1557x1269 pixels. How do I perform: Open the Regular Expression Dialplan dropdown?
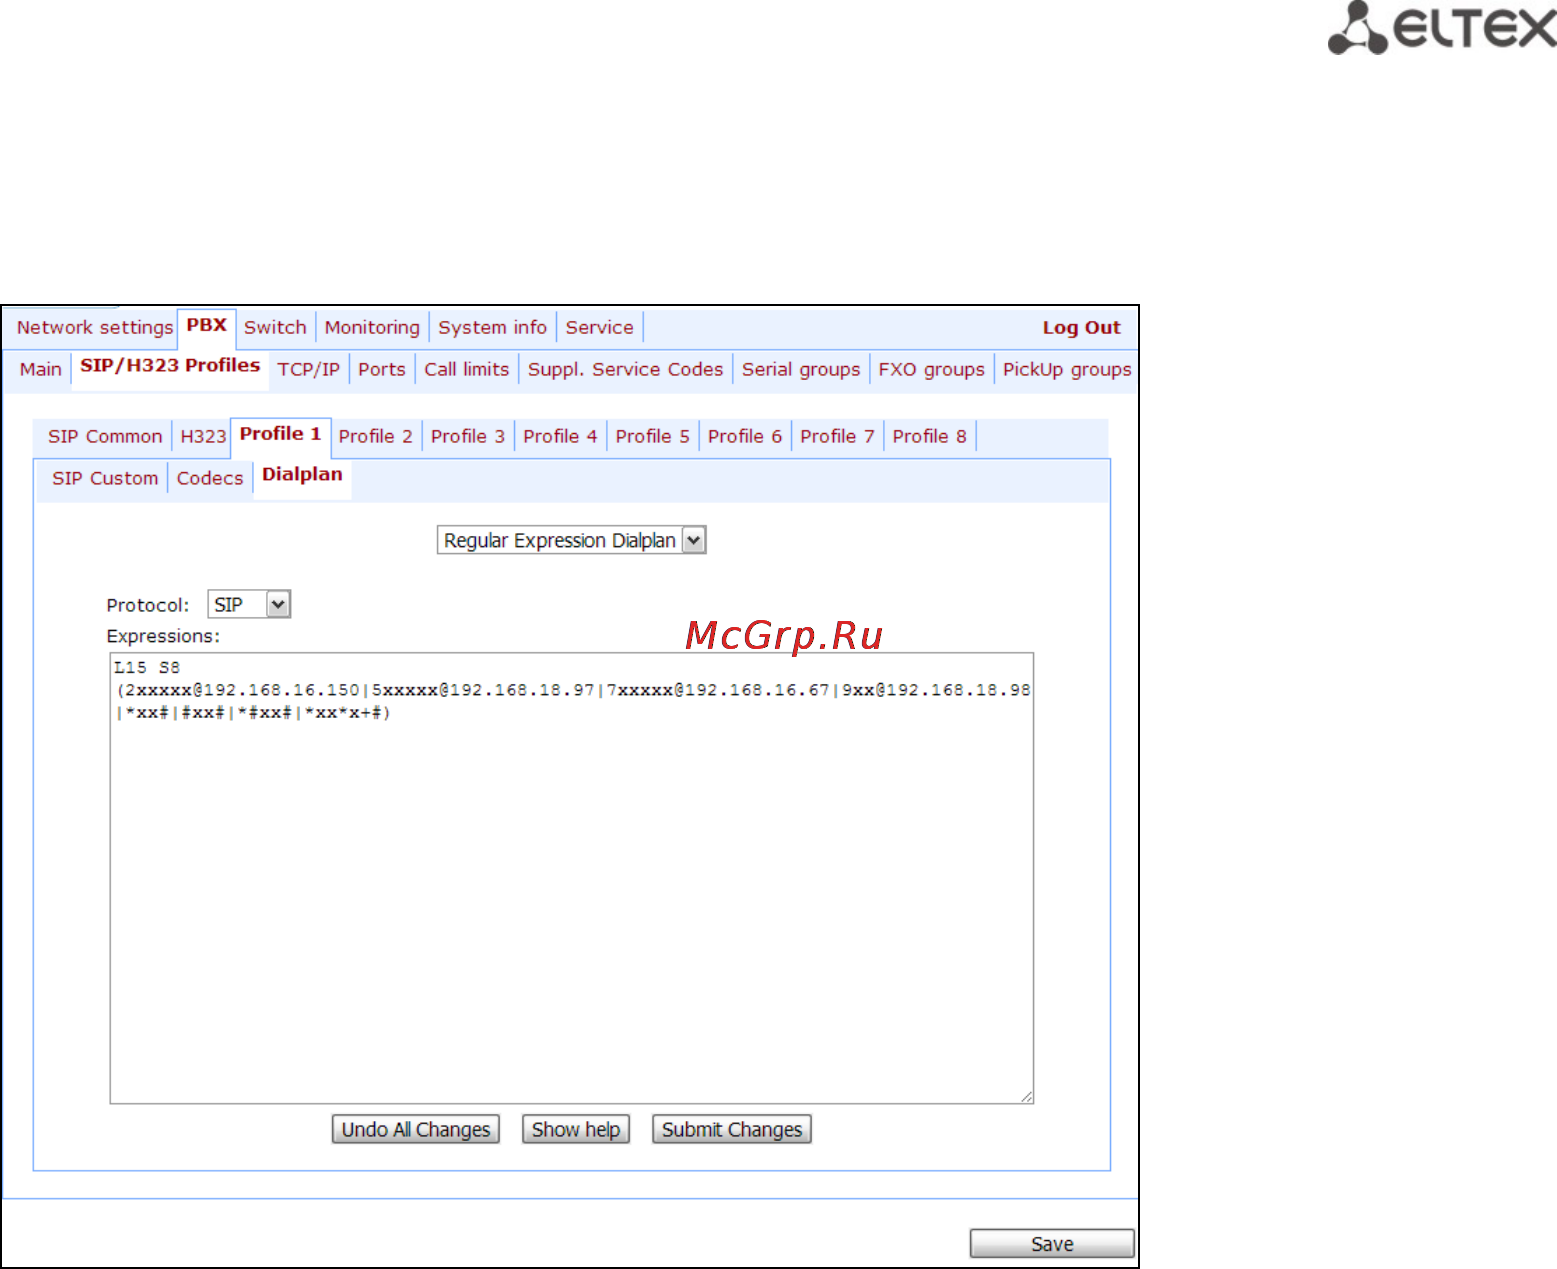(x=572, y=540)
